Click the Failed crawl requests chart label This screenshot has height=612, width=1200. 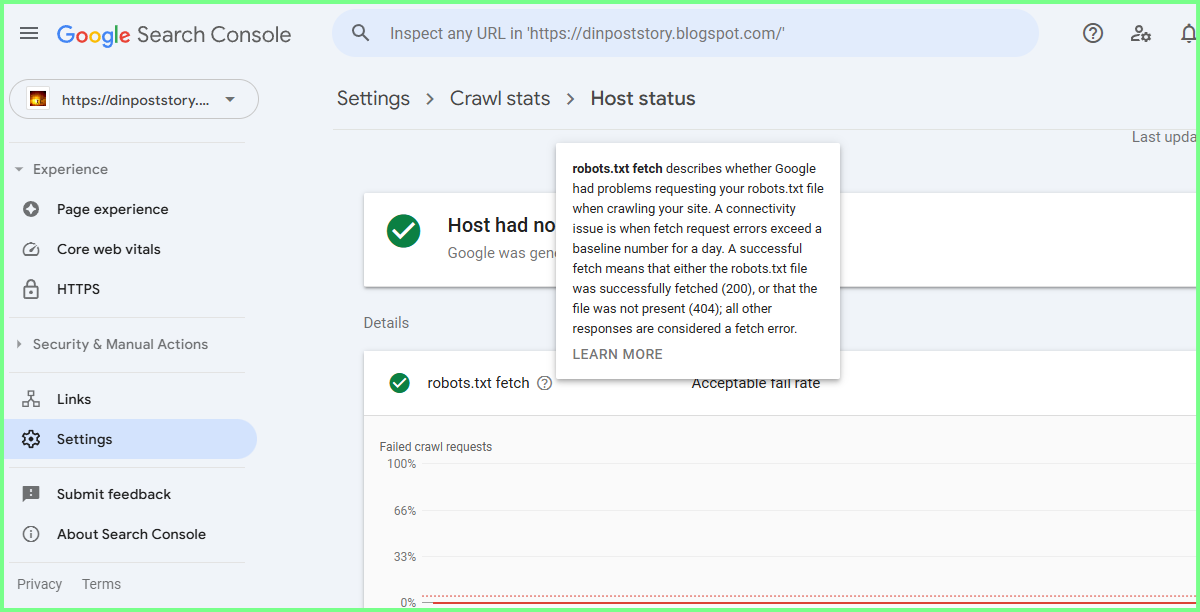pyautogui.click(x=436, y=447)
